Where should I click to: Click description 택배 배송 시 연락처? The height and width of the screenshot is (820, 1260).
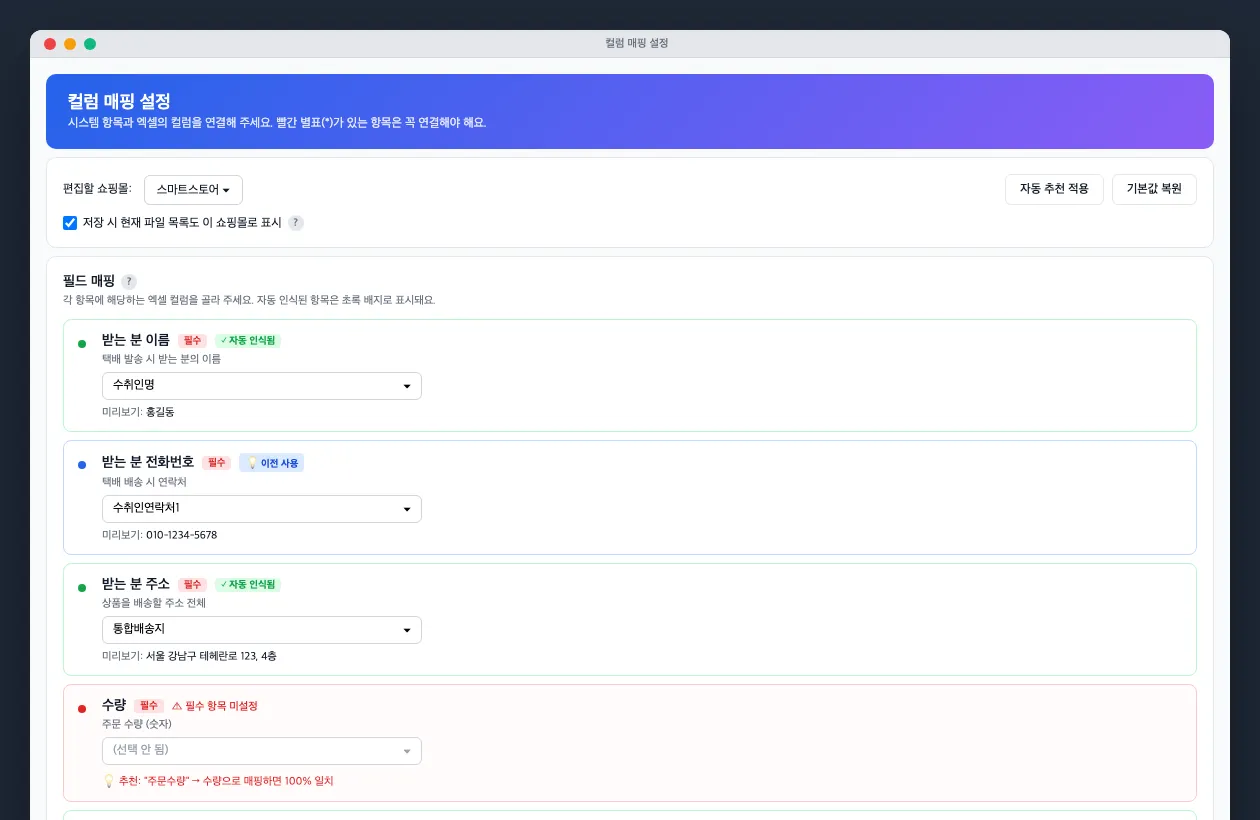pyautogui.click(x=144, y=482)
